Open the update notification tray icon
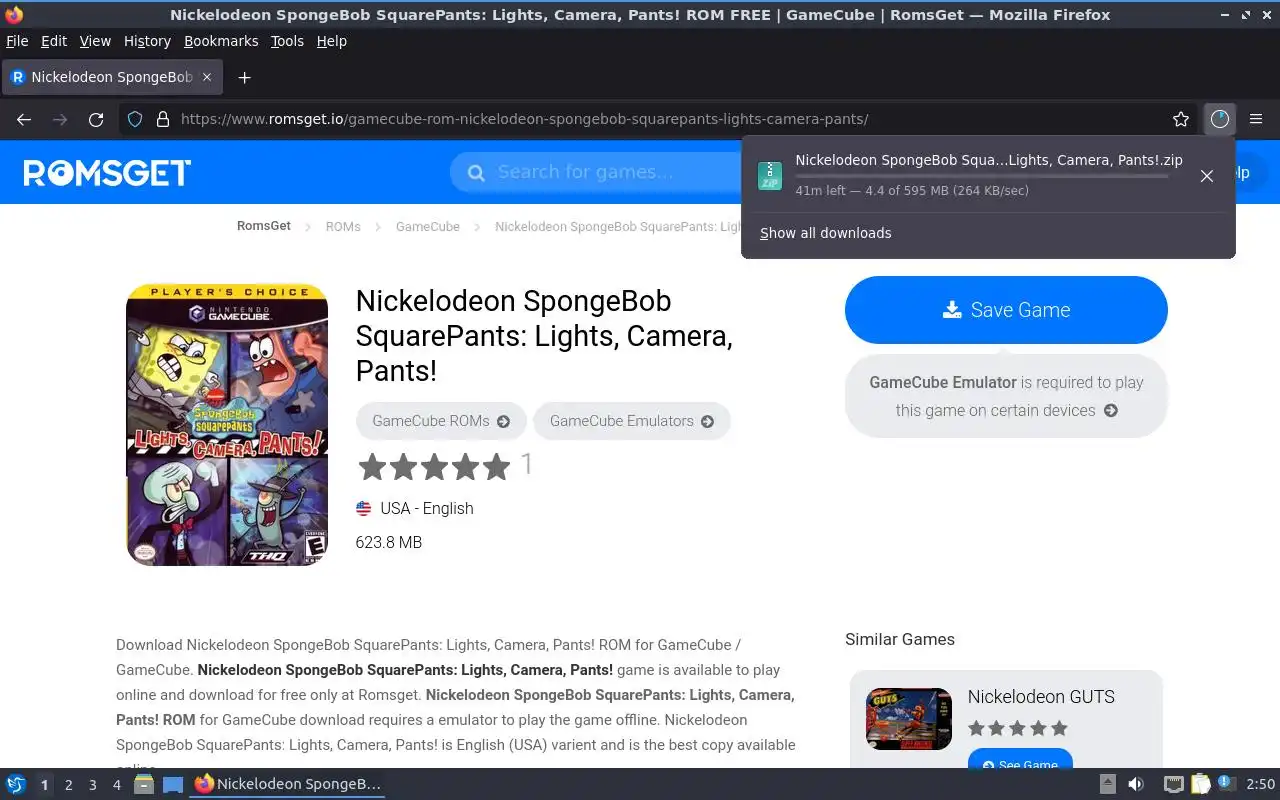Viewport: 1280px width, 800px height. pyautogui.click(x=1225, y=784)
